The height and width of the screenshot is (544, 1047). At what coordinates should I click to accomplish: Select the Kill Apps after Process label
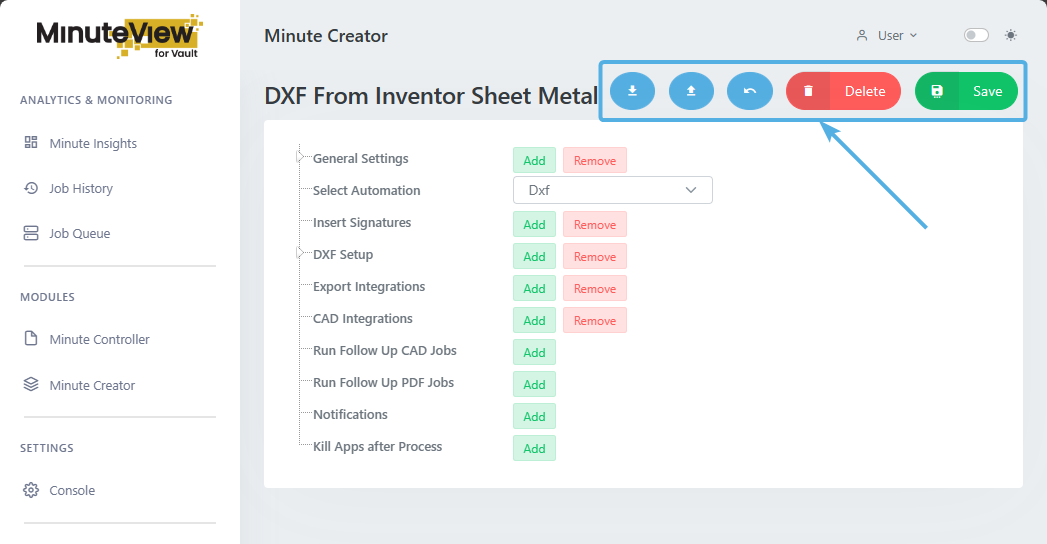377,447
